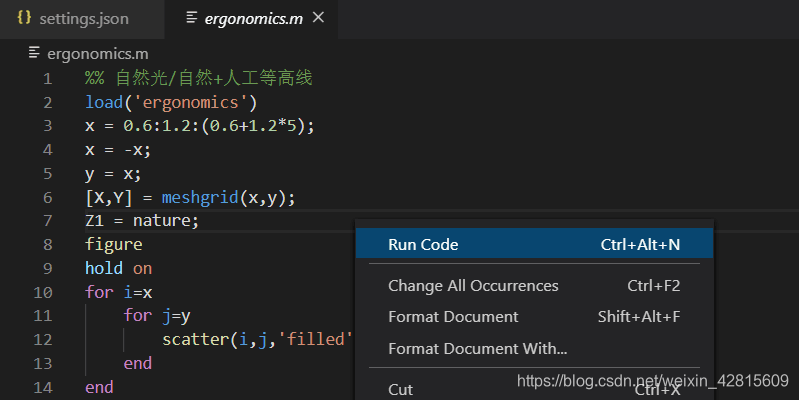
Task: Click 'hold on' on line 9
Action: pos(118,268)
